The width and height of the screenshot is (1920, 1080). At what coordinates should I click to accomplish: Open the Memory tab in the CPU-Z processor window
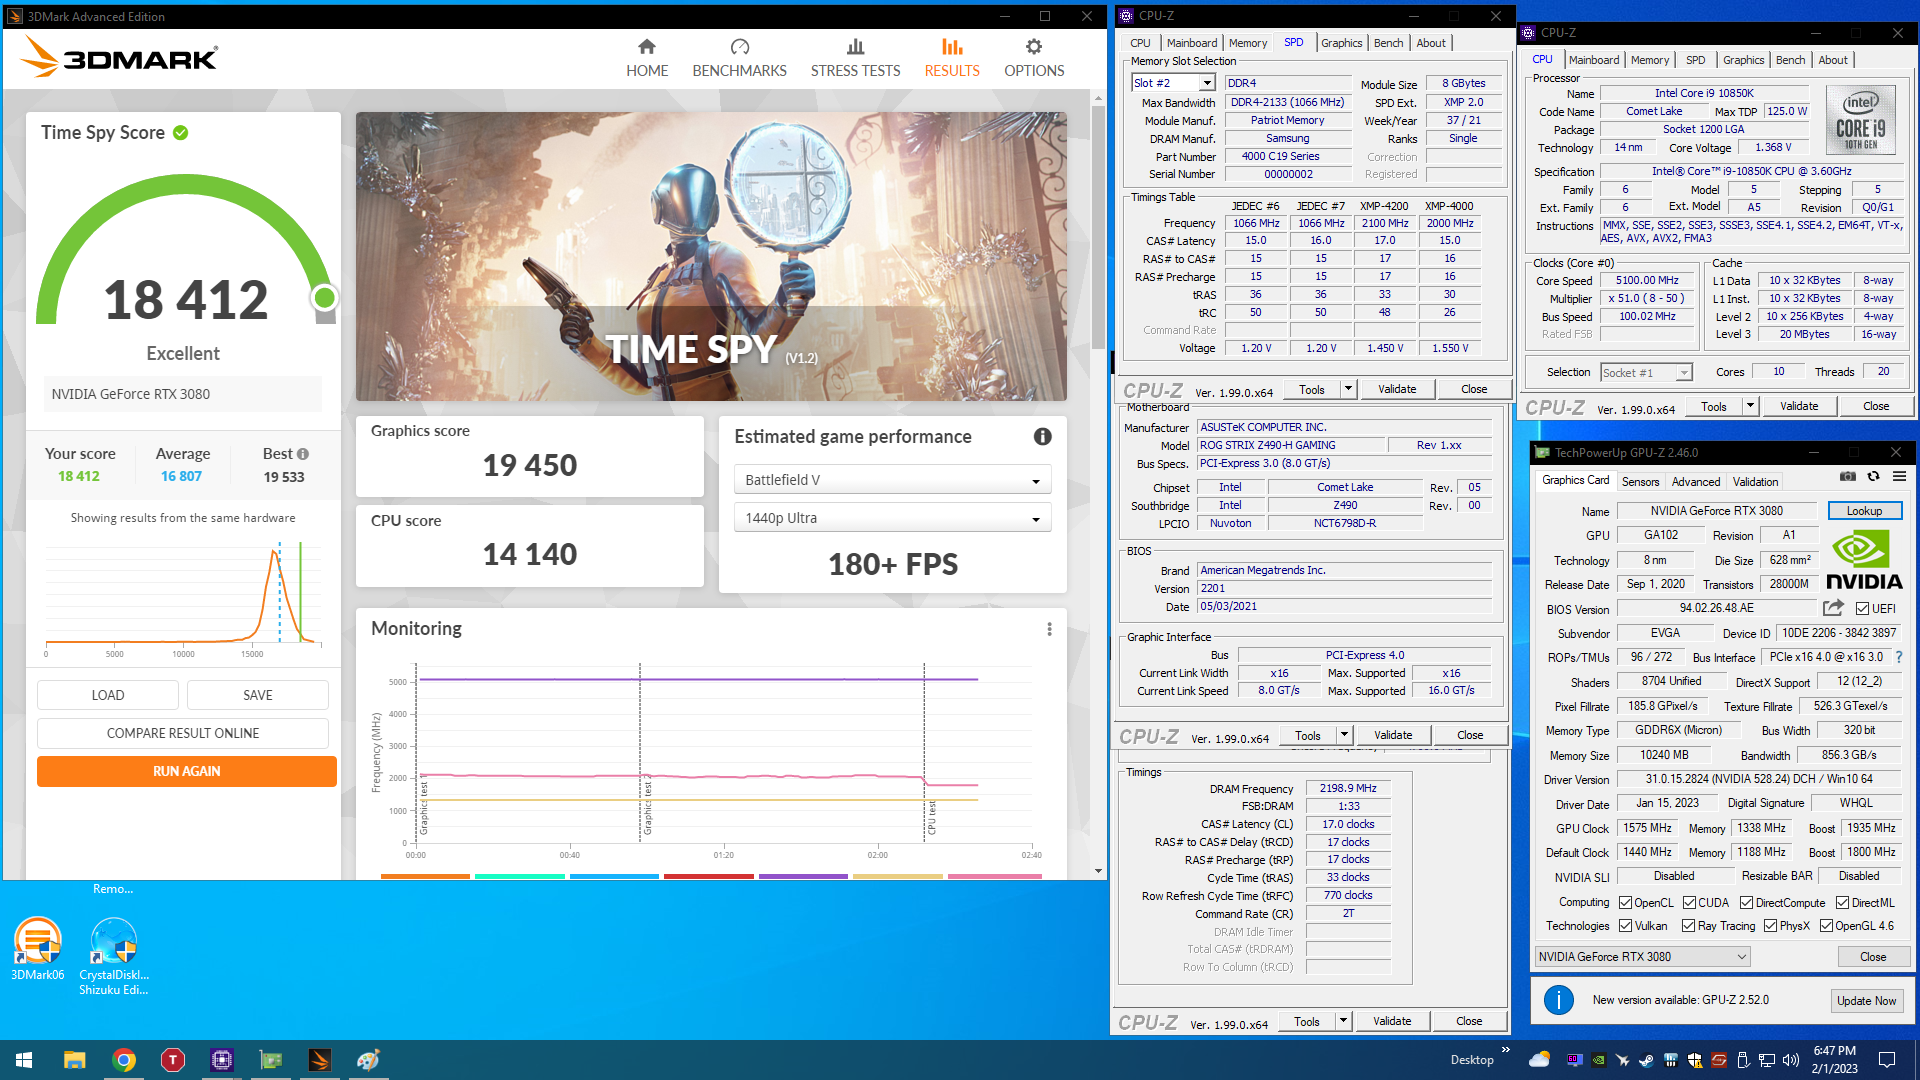tap(1650, 60)
